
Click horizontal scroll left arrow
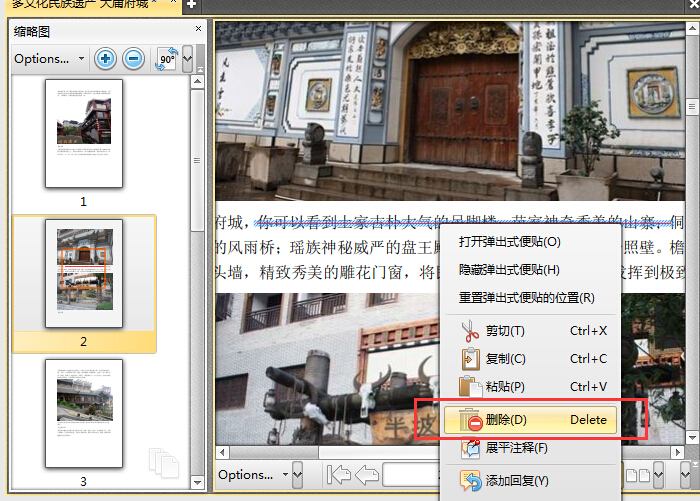[222, 452]
